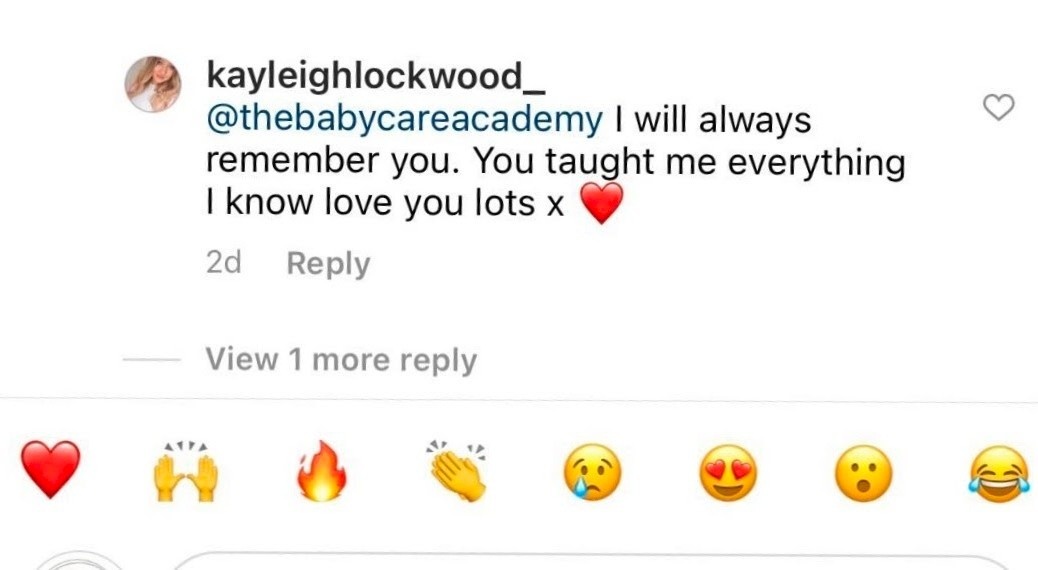Open the @thebabycareacademy mention

tap(404, 120)
